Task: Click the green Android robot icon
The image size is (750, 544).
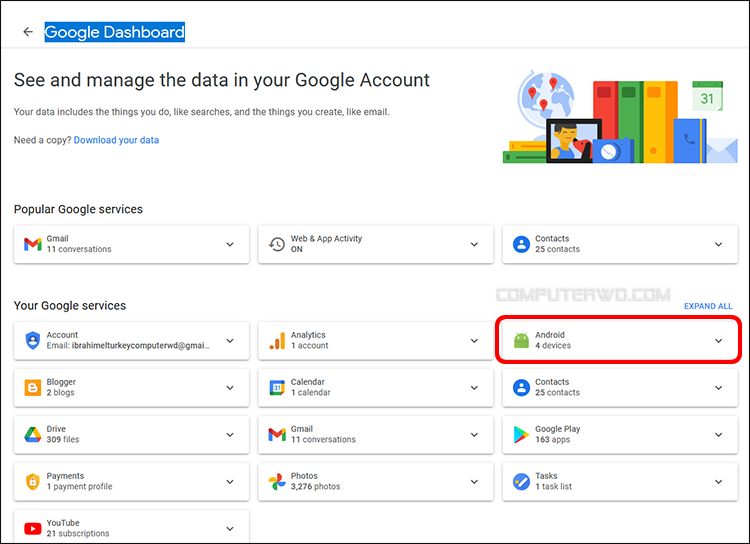Action: (x=521, y=341)
